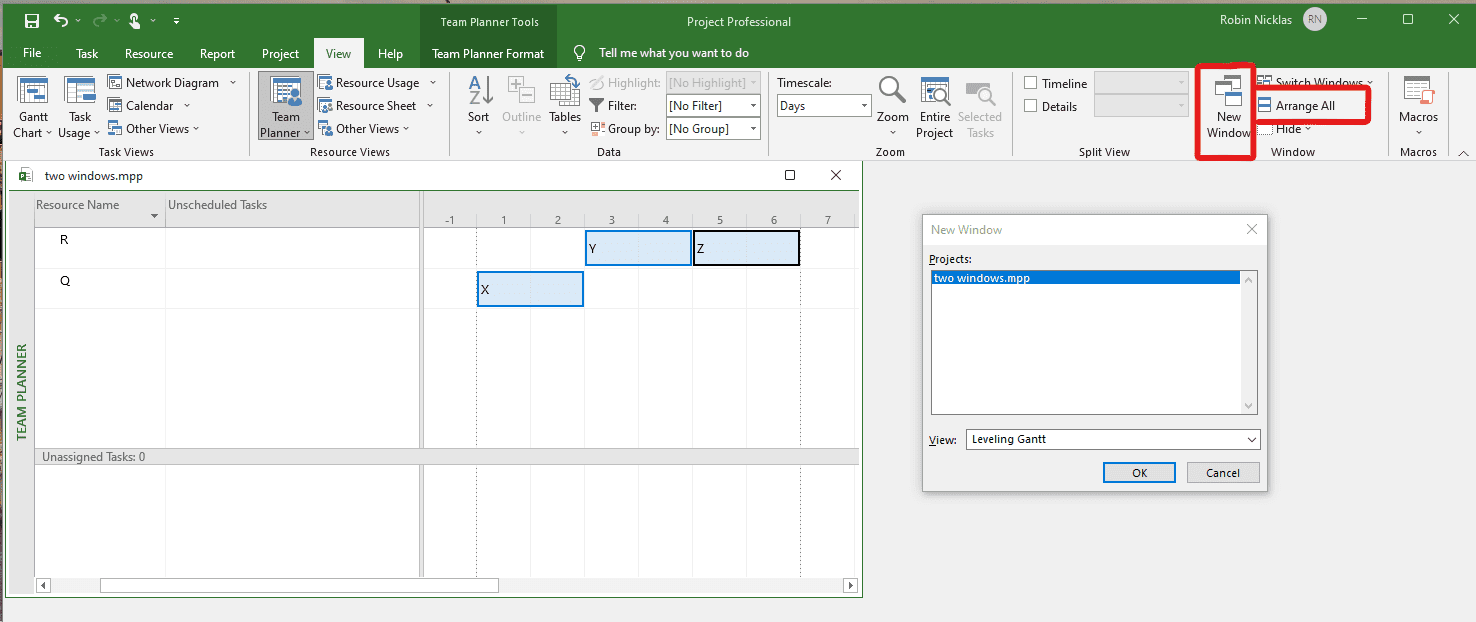The height and width of the screenshot is (622, 1476).
Task: Close the New Window dialog
Action: [x=1251, y=230]
